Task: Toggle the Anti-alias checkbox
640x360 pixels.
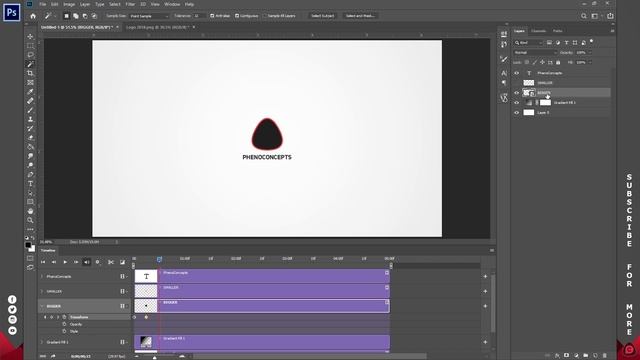Action: click(212, 16)
